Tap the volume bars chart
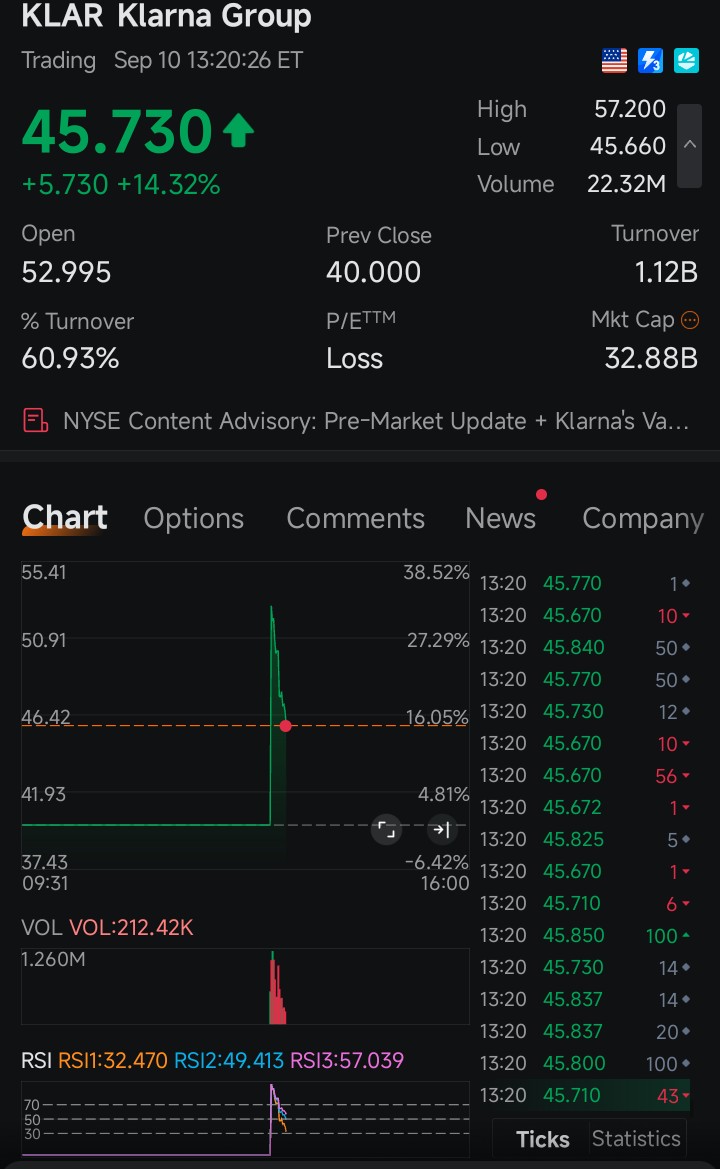This screenshot has width=720, height=1169. coord(245,987)
